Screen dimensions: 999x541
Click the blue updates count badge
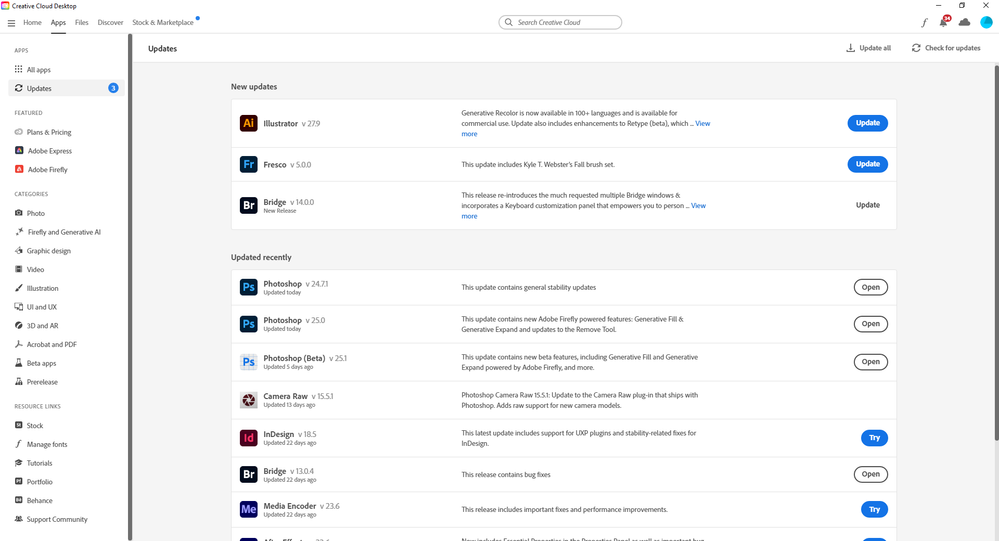coord(113,88)
